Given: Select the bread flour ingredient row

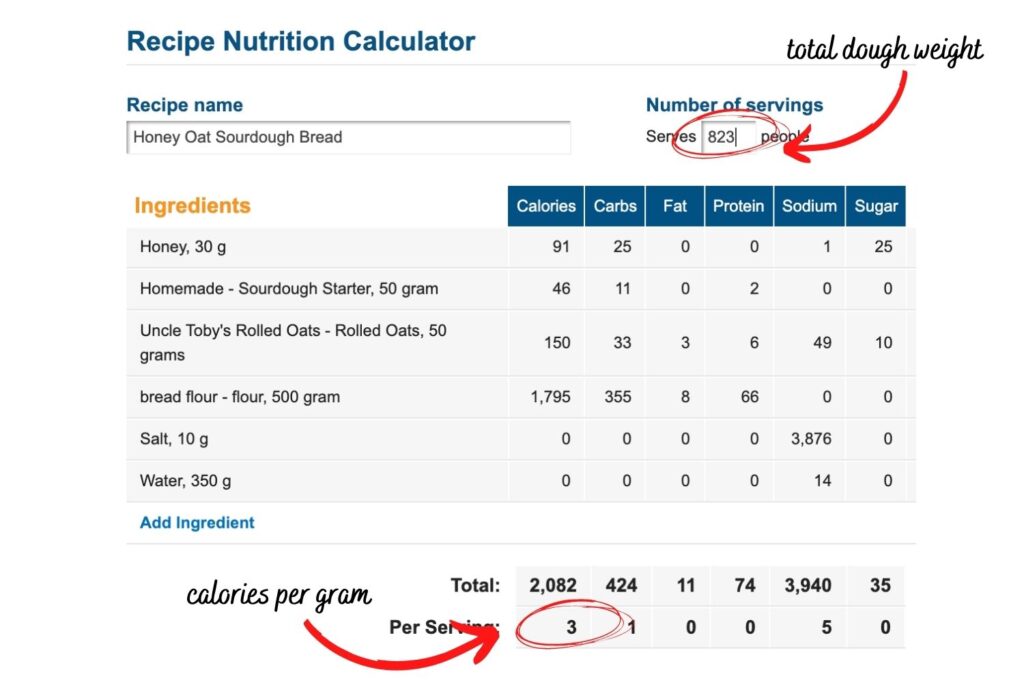Looking at the screenshot, I should 240,397.
